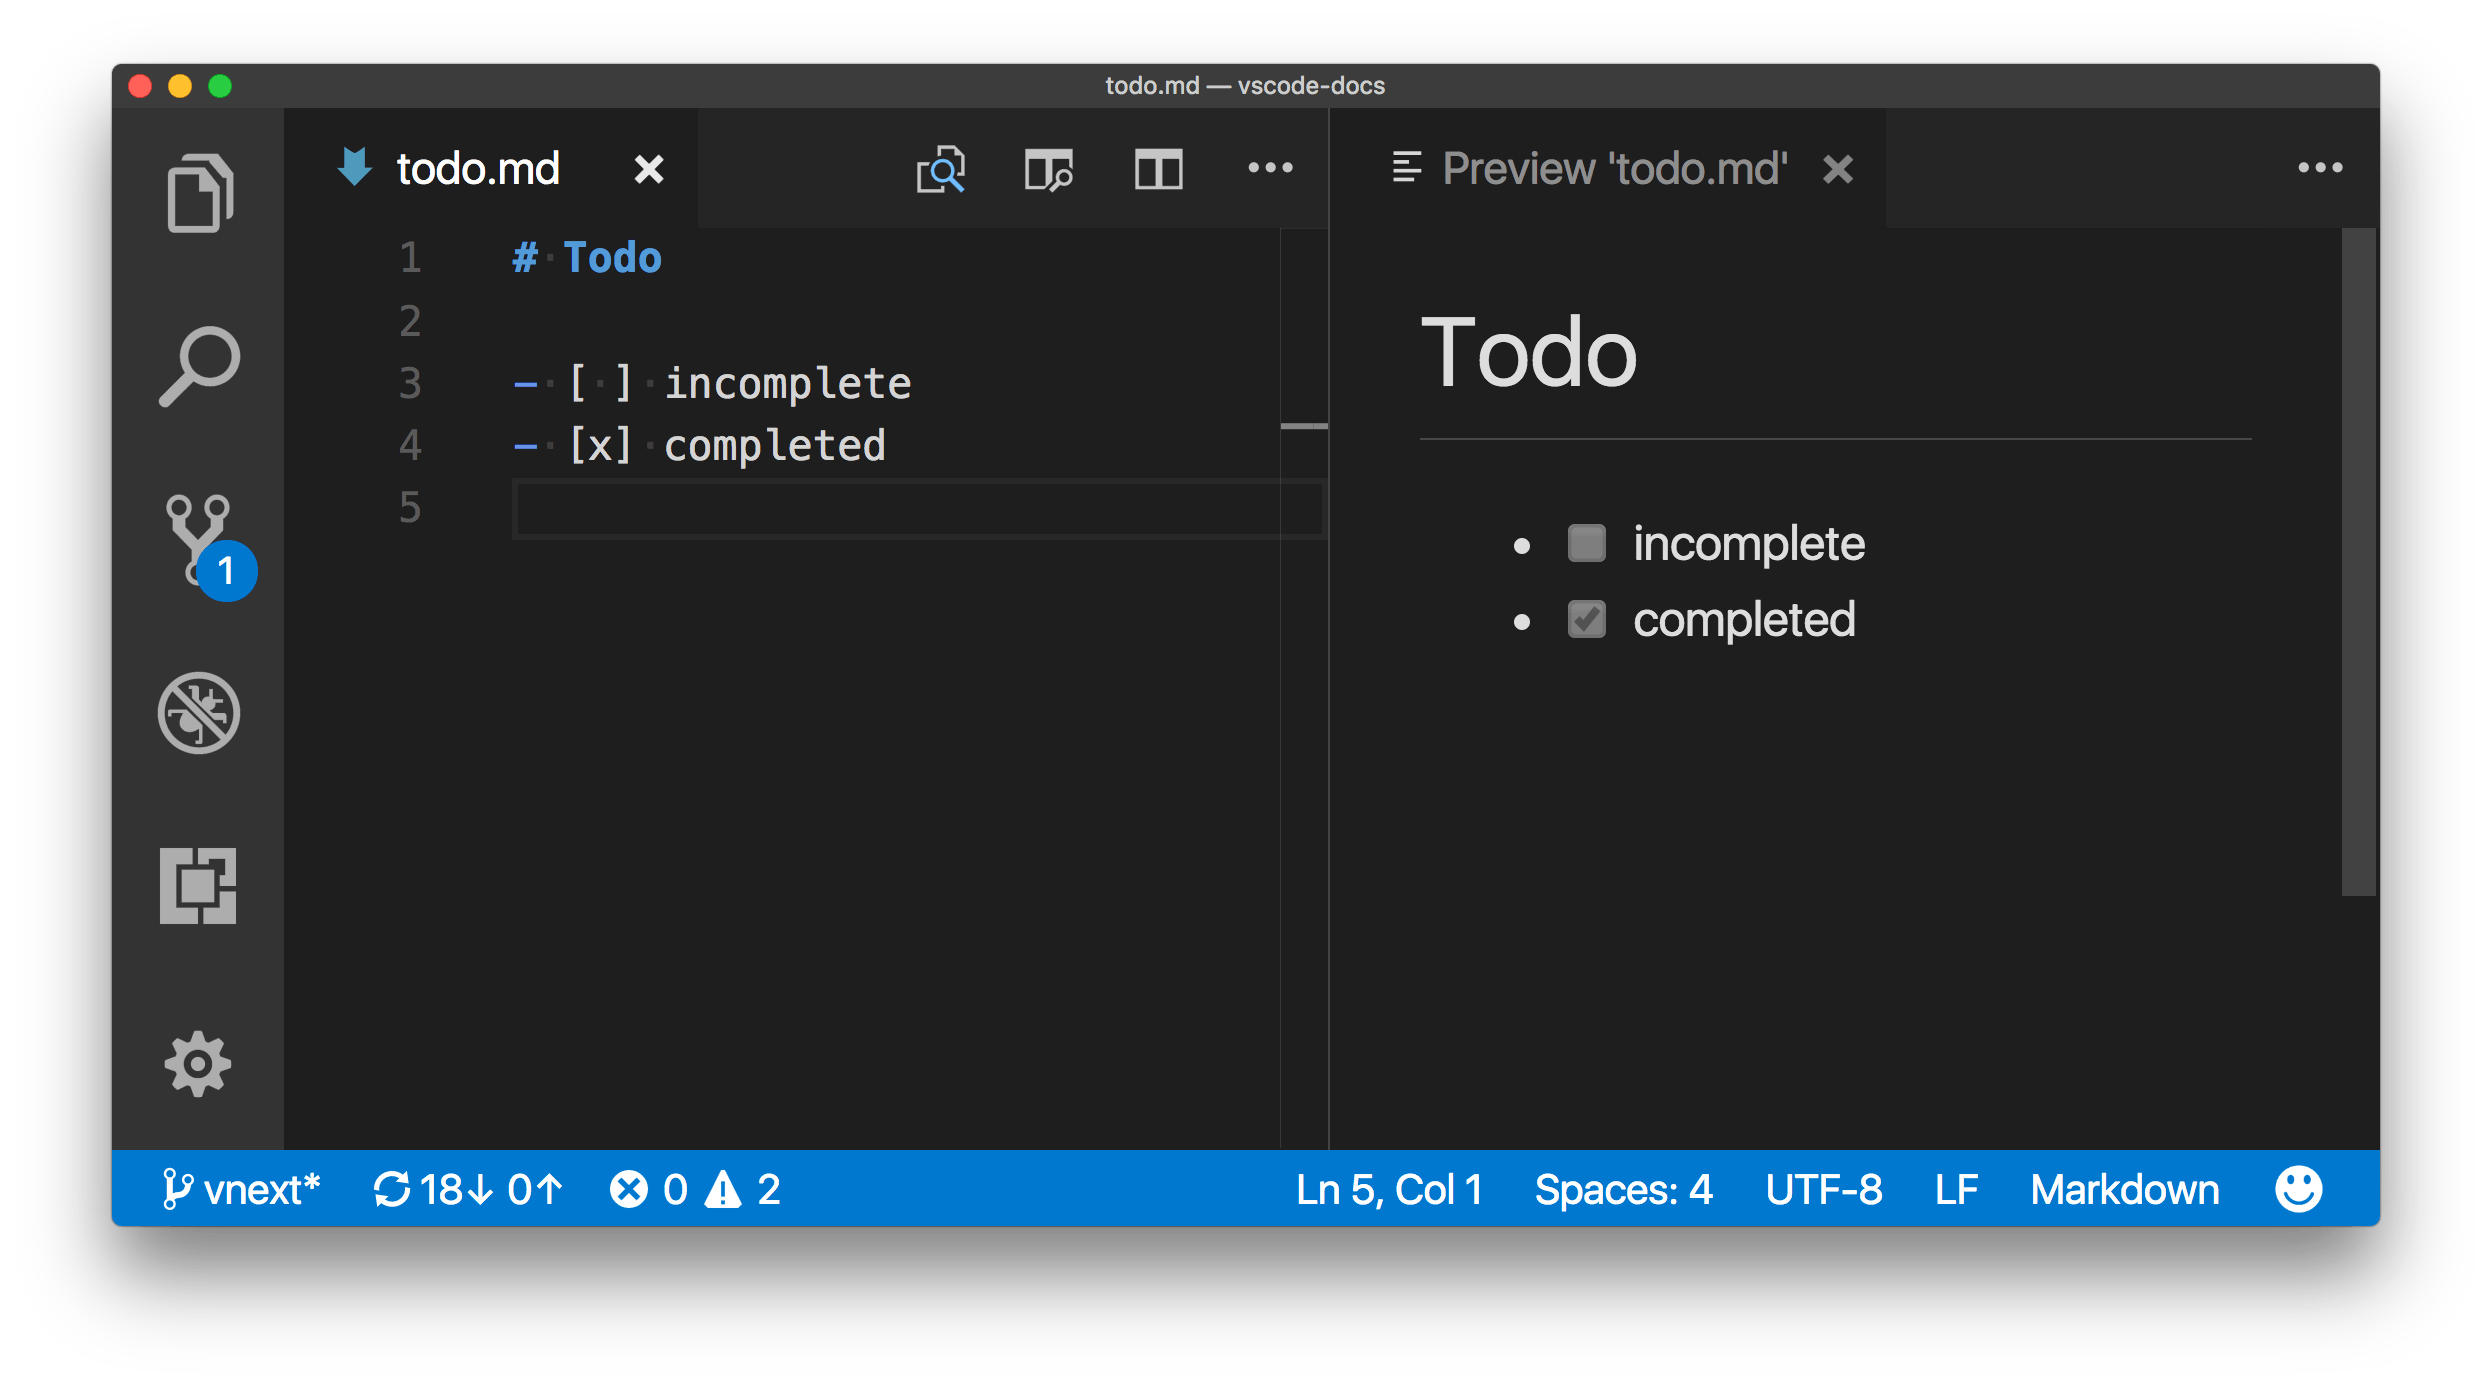Viewport: 2492px width, 1386px height.
Task: Click the Synchronize Changes status item
Action: click(468, 1190)
